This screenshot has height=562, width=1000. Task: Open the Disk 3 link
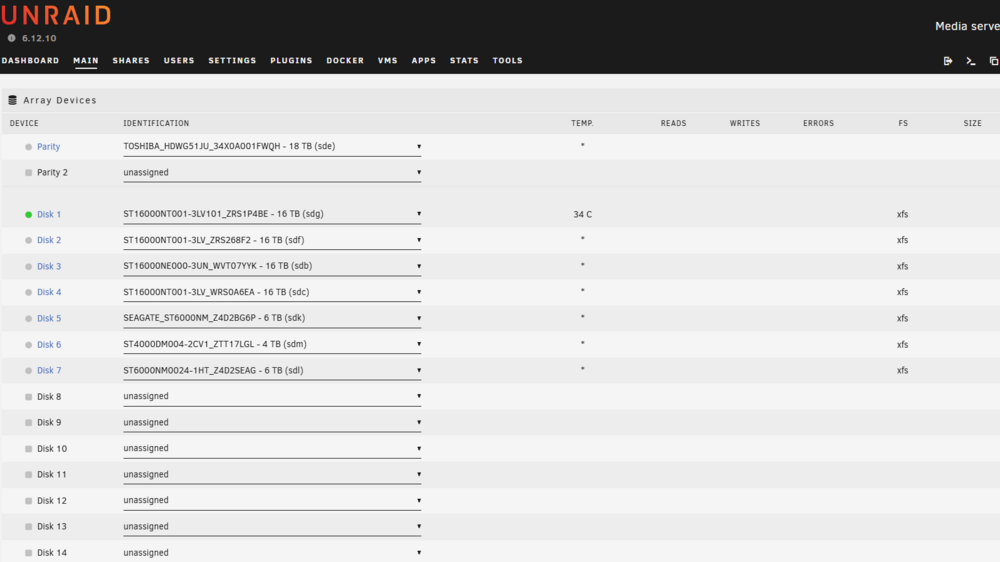point(49,267)
